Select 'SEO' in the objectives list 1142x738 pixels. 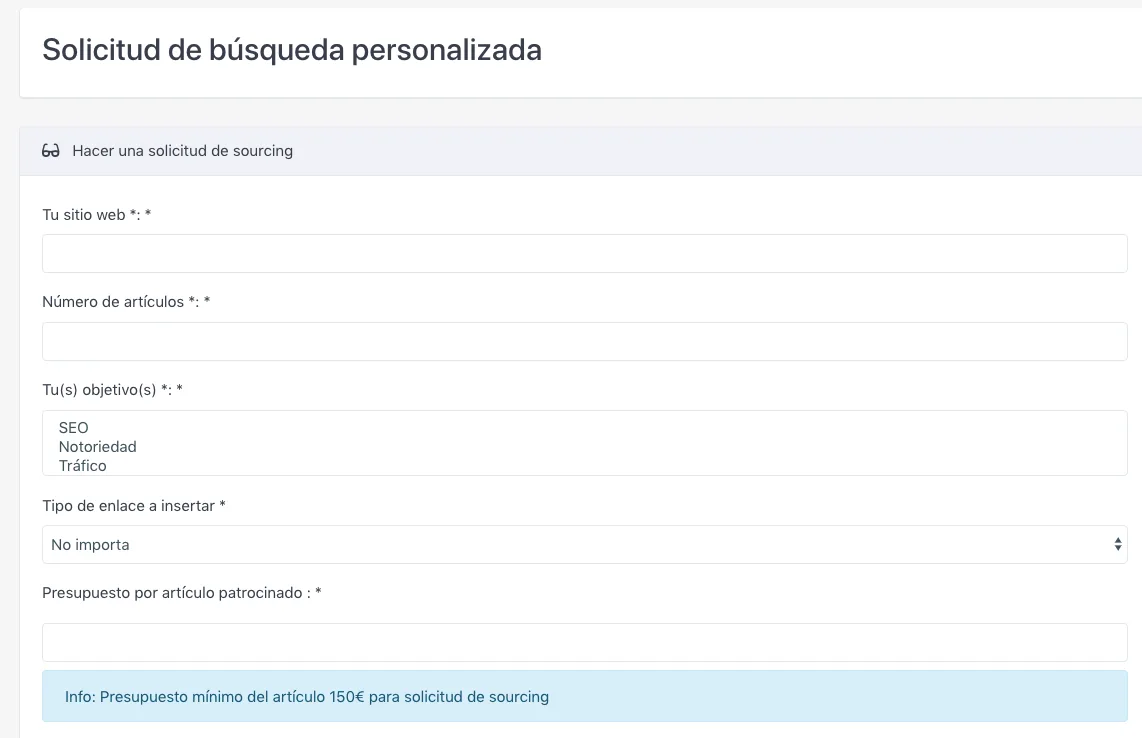click(74, 428)
